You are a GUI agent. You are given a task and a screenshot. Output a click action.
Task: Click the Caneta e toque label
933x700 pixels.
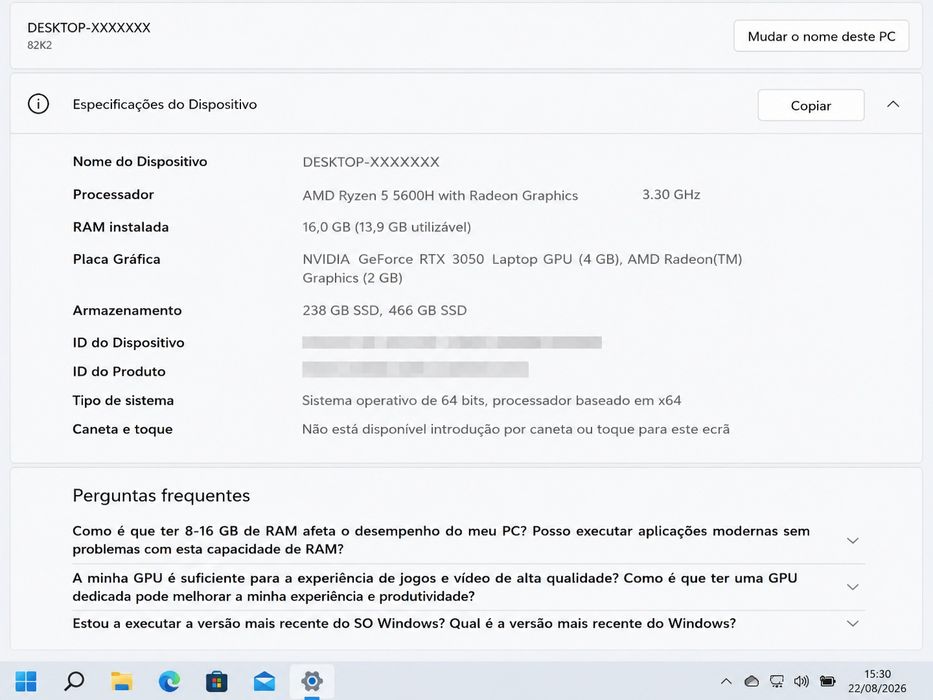pyautogui.click(x=123, y=429)
